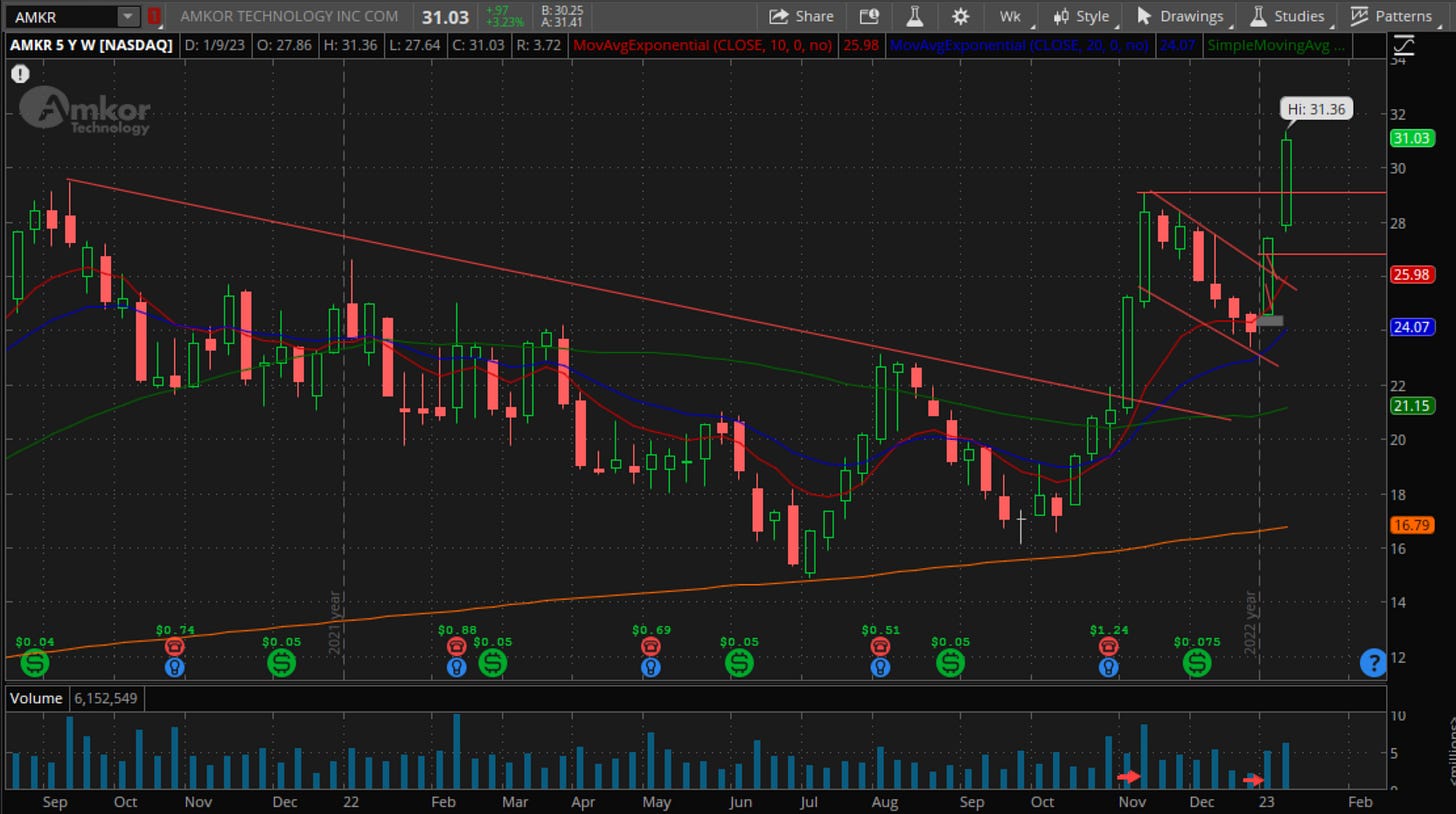Click the $0.05 dividend icon near June
This screenshot has width=1456, height=814.
[x=739, y=662]
